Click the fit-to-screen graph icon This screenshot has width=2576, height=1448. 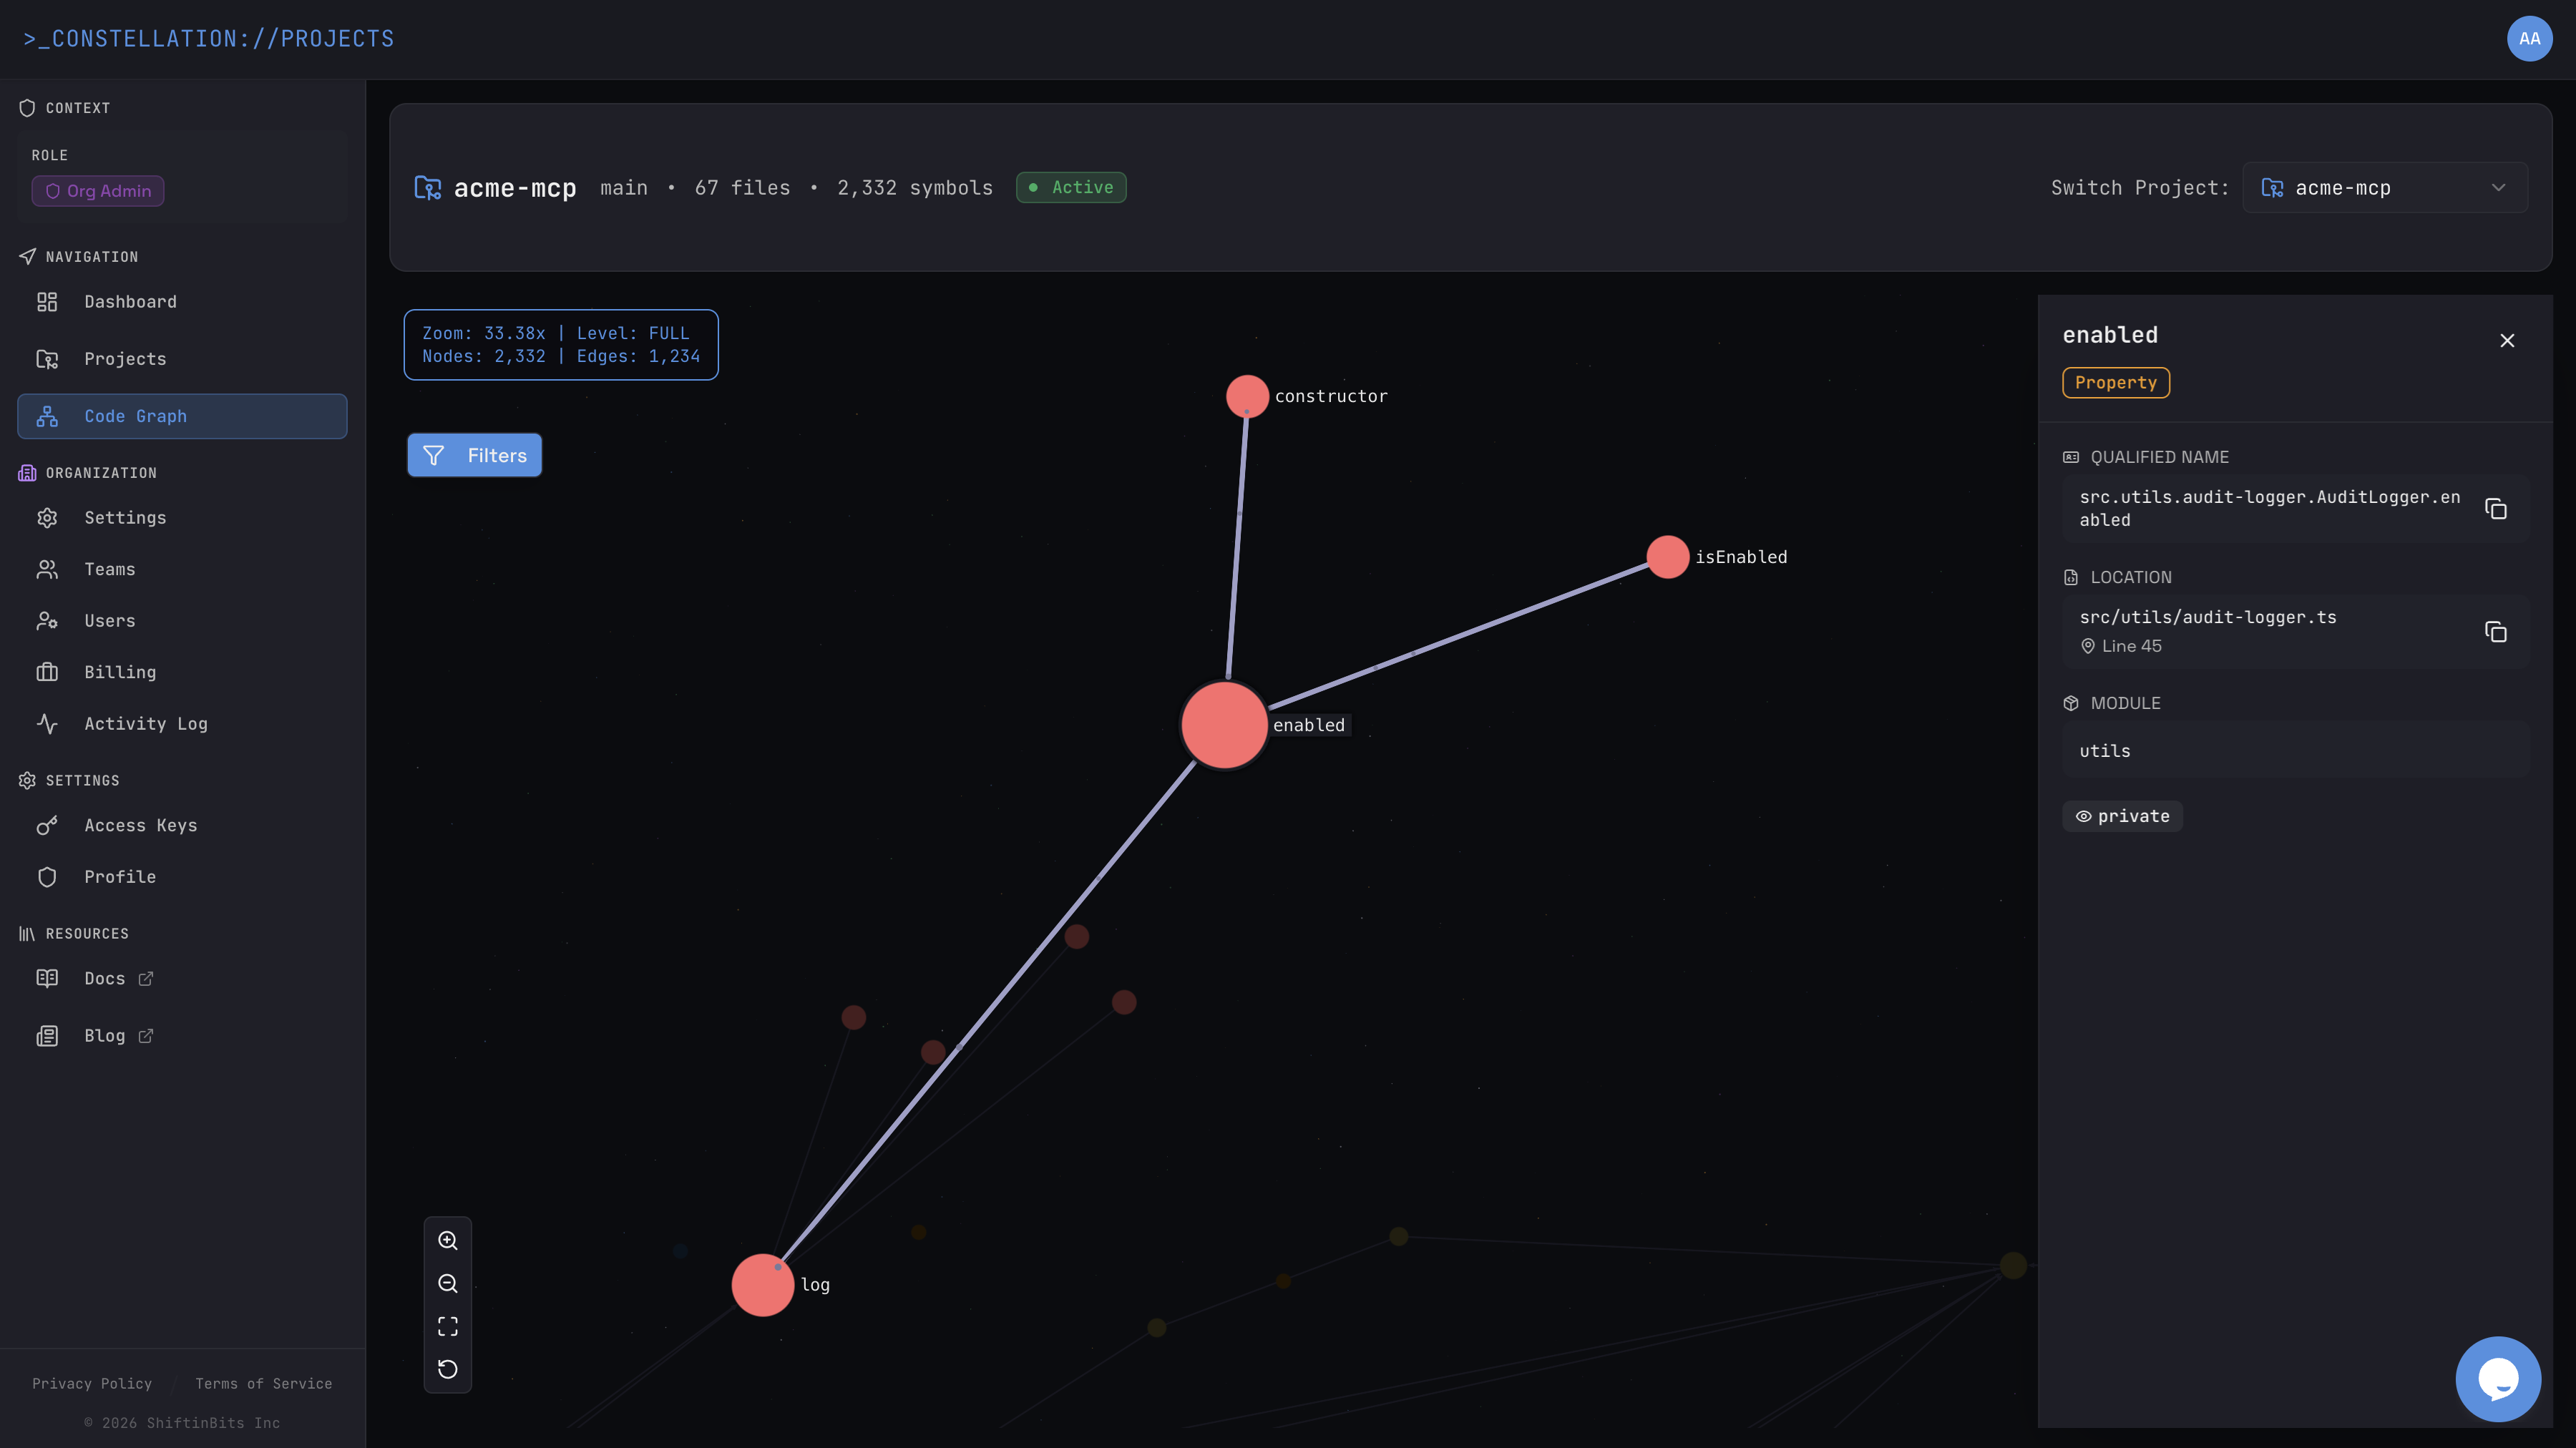tap(448, 1326)
